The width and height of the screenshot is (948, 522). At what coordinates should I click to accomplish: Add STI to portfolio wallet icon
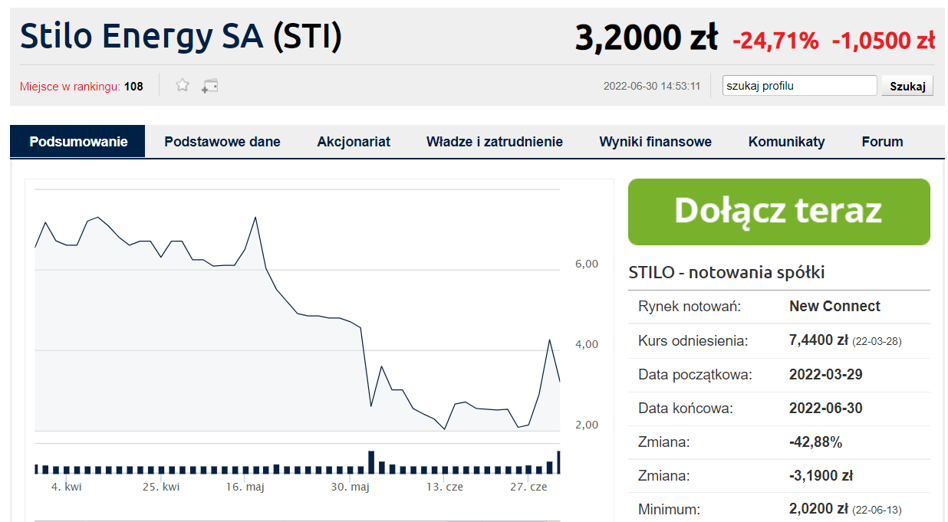point(210,86)
